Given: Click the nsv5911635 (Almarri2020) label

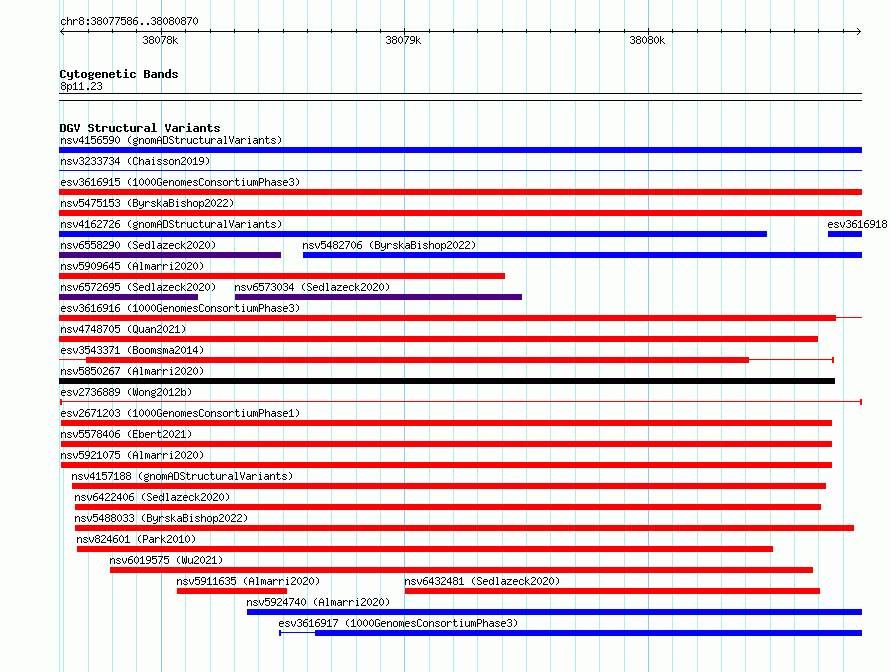Looking at the screenshot, I should pos(248,581).
